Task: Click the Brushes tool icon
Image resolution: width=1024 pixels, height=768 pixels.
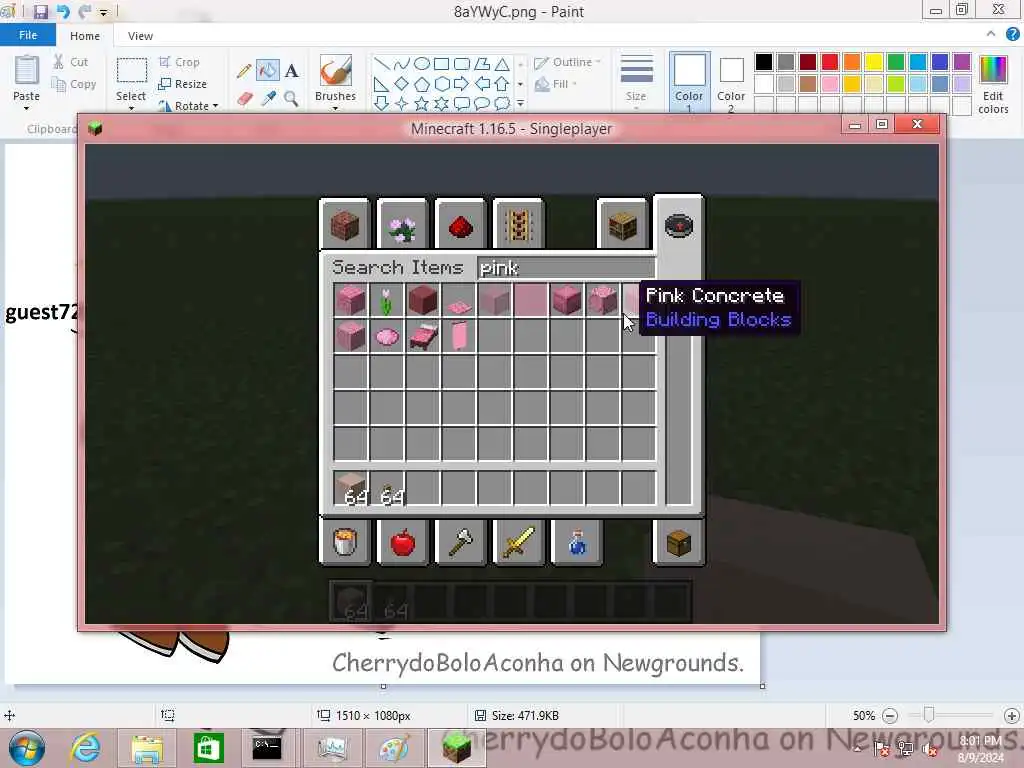Action: 336,71
